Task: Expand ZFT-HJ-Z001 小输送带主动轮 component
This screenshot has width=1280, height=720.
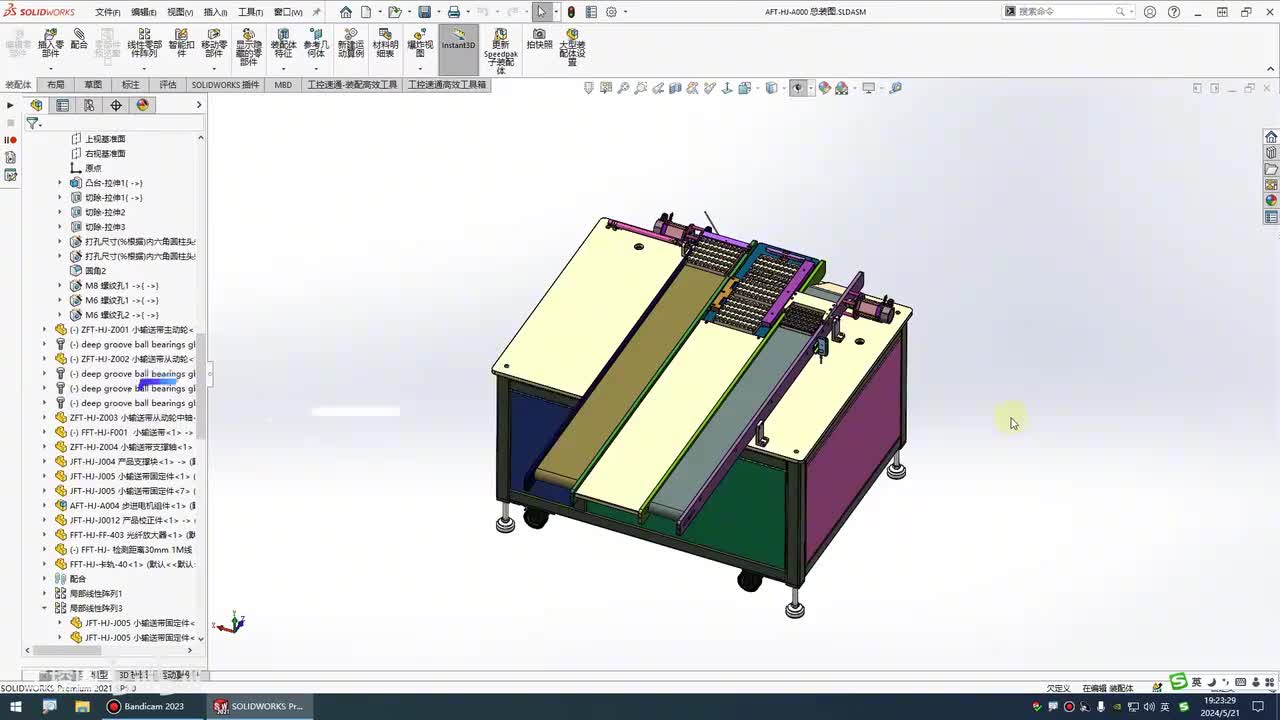Action: pos(43,329)
